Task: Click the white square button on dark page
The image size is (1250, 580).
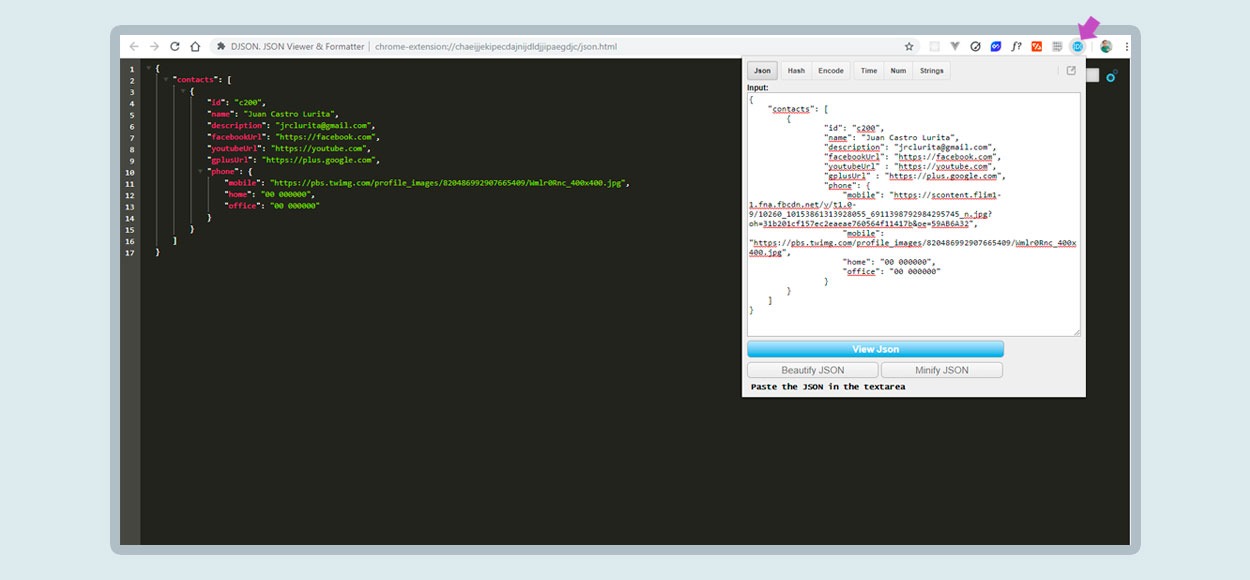Action: pos(1093,75)
